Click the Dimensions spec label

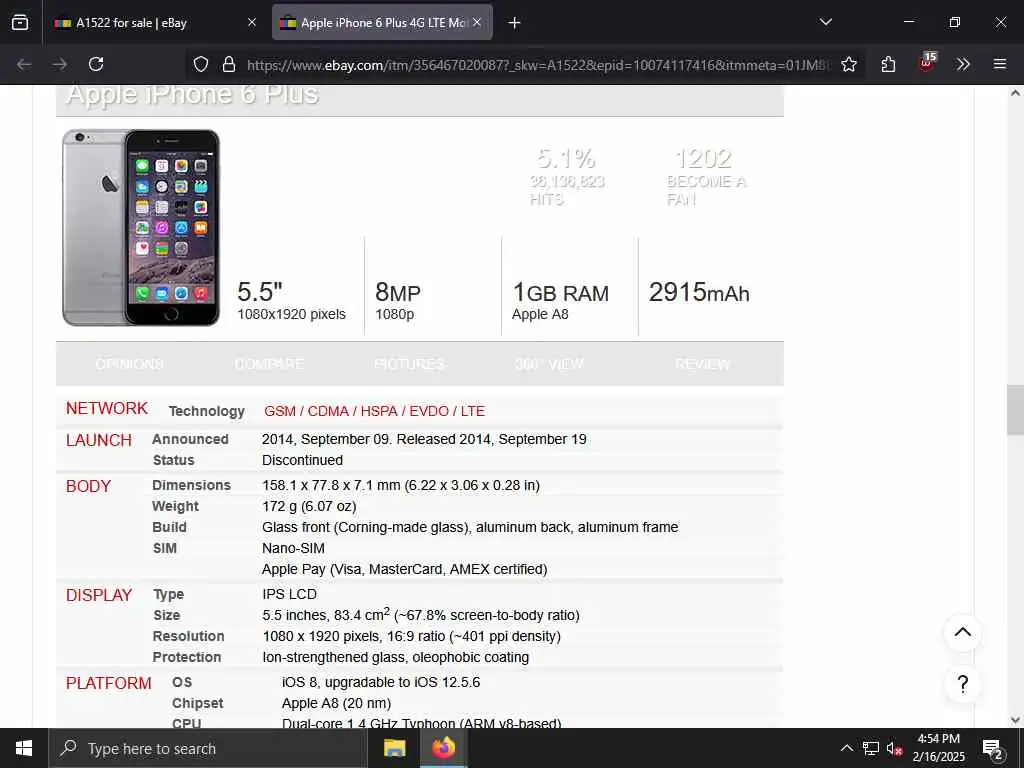click(191, 485)
